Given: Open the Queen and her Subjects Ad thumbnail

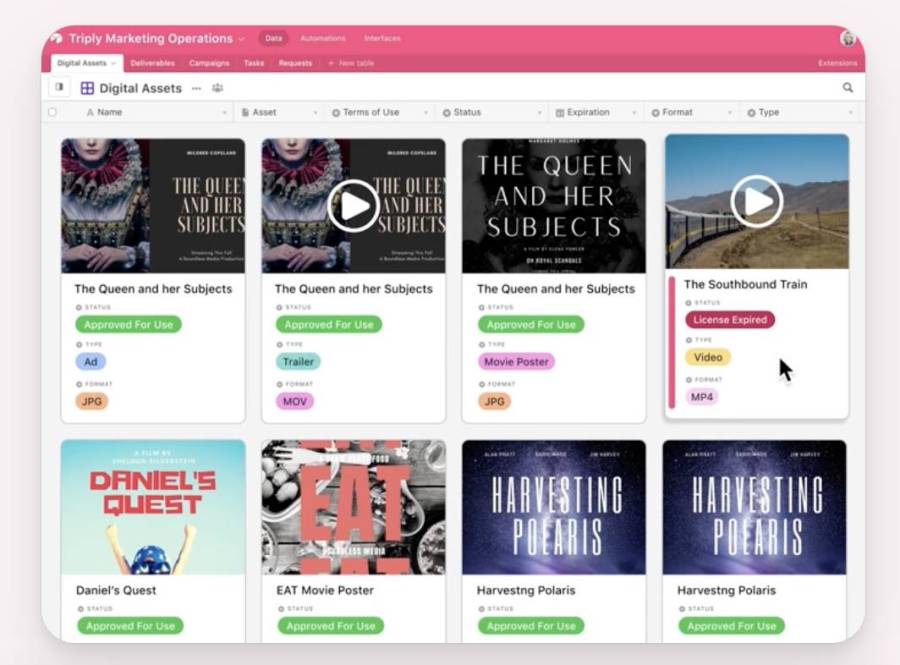Looking at the screenshot, I should click(x=153, y=206).
